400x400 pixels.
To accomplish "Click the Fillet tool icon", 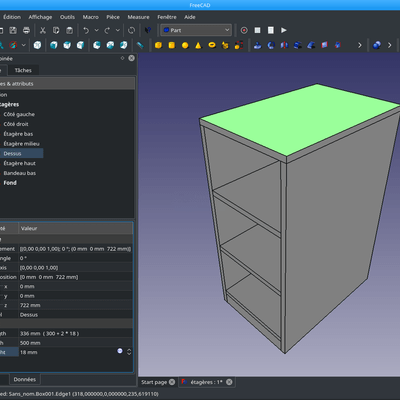I will (298, 45).
